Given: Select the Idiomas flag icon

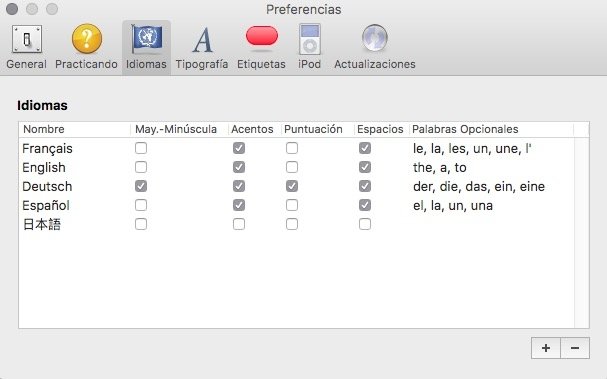Looking at the screenshot, I should coord(147,39).
